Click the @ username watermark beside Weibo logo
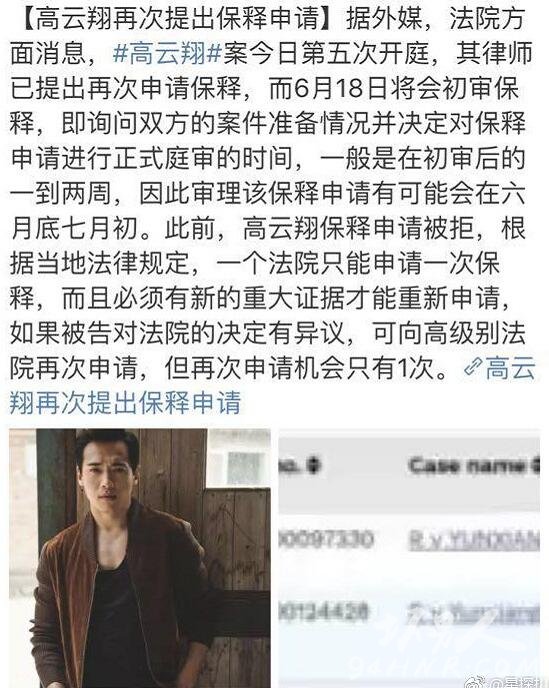This screenshot has width=549, height=688. (x=515, y=682)
